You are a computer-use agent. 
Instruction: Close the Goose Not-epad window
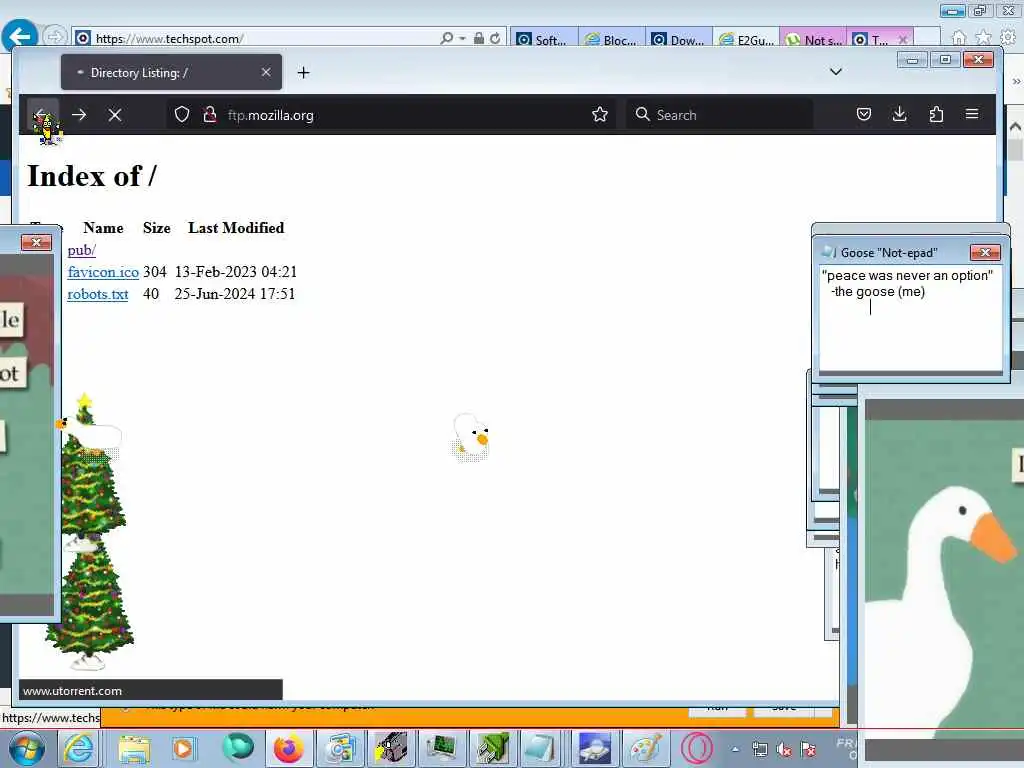click(x=985, y=252)
